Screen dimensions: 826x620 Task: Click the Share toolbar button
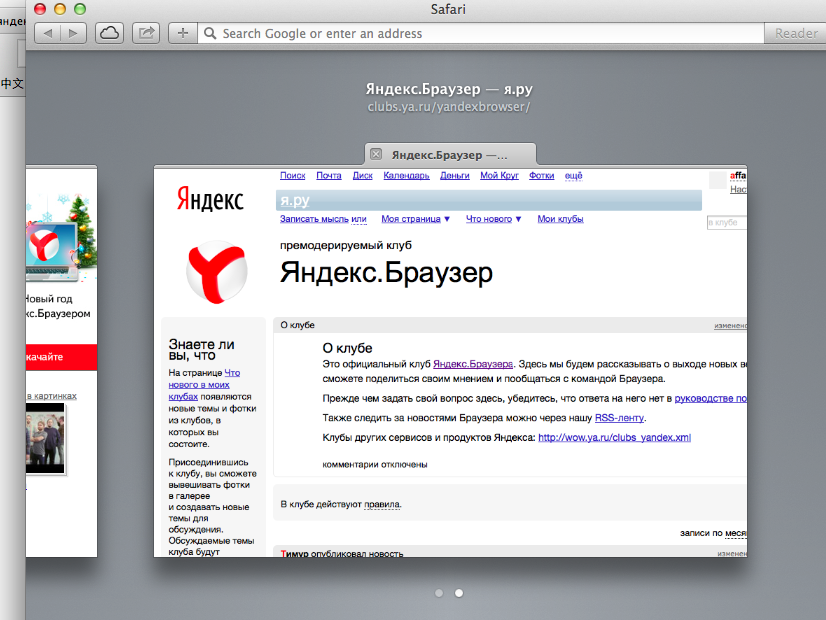click(146, 33)
